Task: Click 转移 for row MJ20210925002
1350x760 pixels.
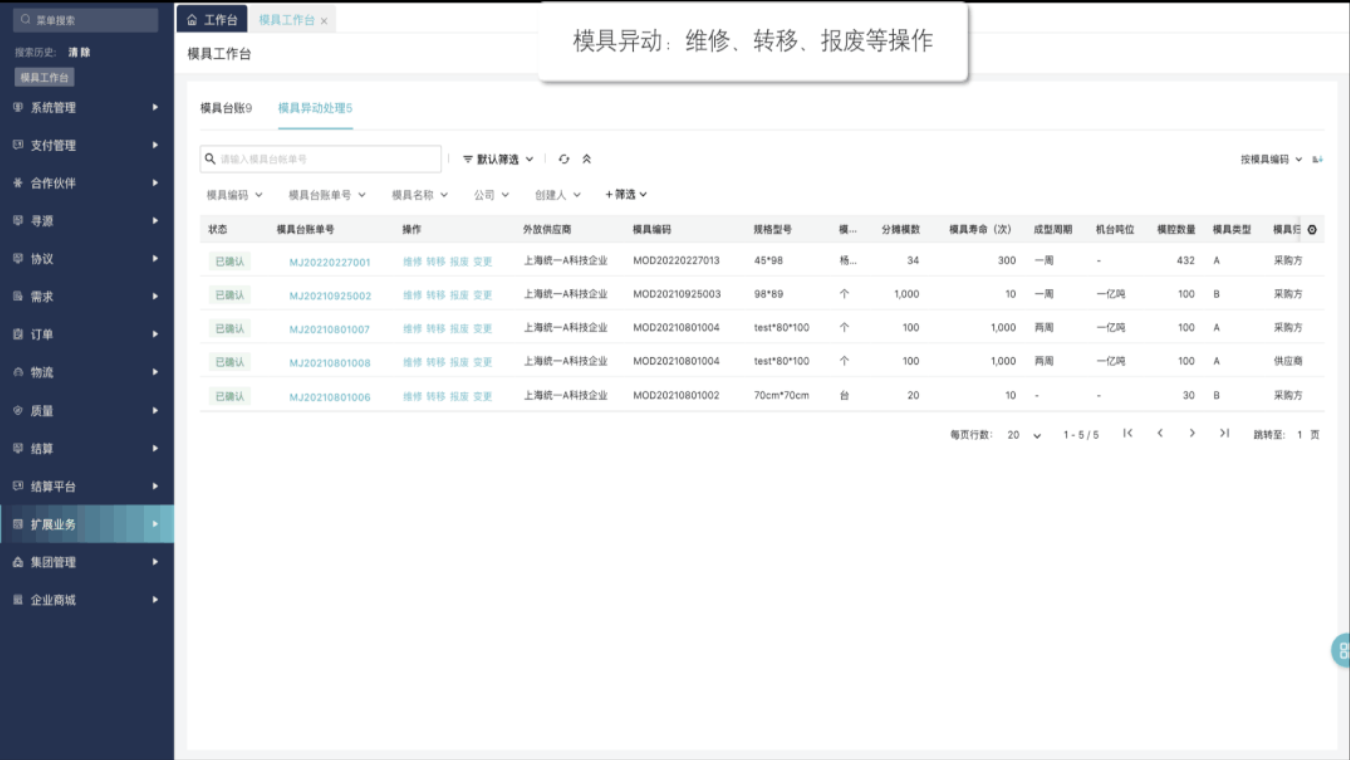Action: pos(436,295)
